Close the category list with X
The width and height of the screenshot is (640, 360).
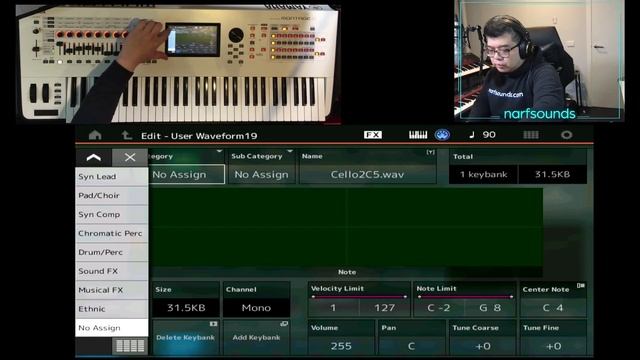click(130, 157)
